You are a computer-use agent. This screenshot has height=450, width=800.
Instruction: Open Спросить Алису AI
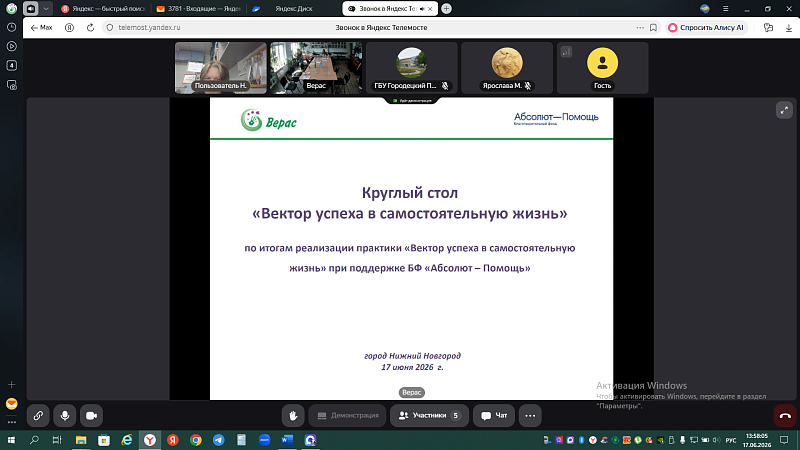point(706,28)
